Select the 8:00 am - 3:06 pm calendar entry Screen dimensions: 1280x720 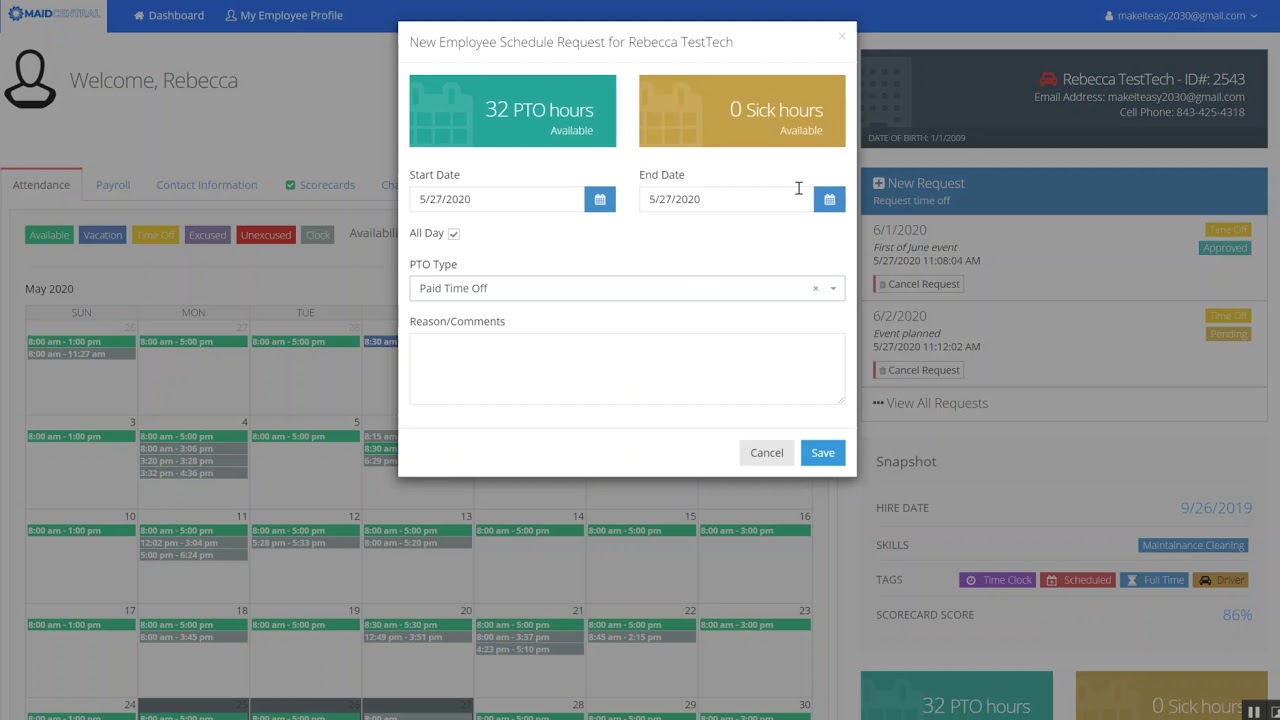[x=193, y=449]
